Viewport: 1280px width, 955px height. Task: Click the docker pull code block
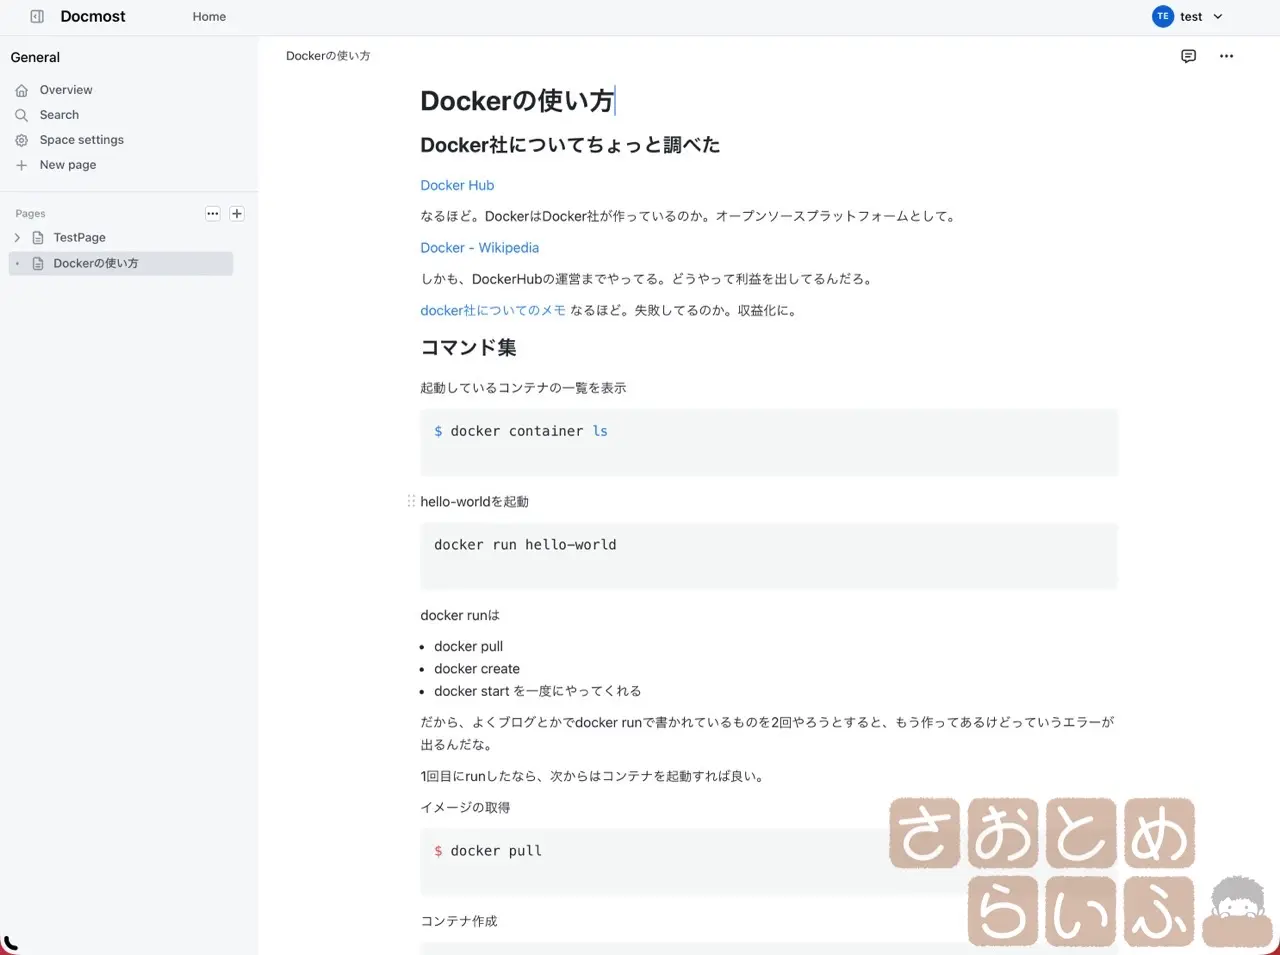coord(768,862)
